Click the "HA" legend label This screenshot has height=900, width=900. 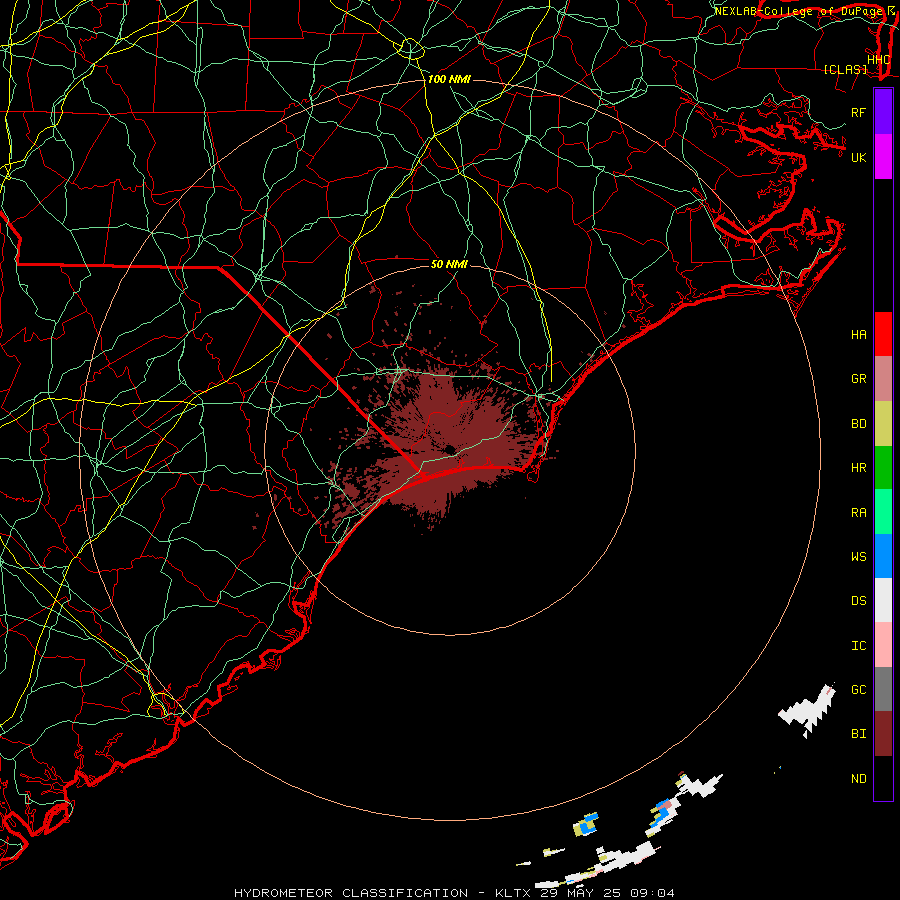pyautogui.click(x=858, y=335)
